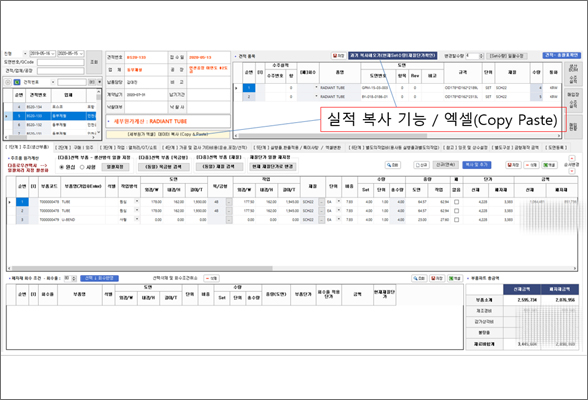
Task: Click the move-up order icon at far right
Action: (x=572, y=158)
